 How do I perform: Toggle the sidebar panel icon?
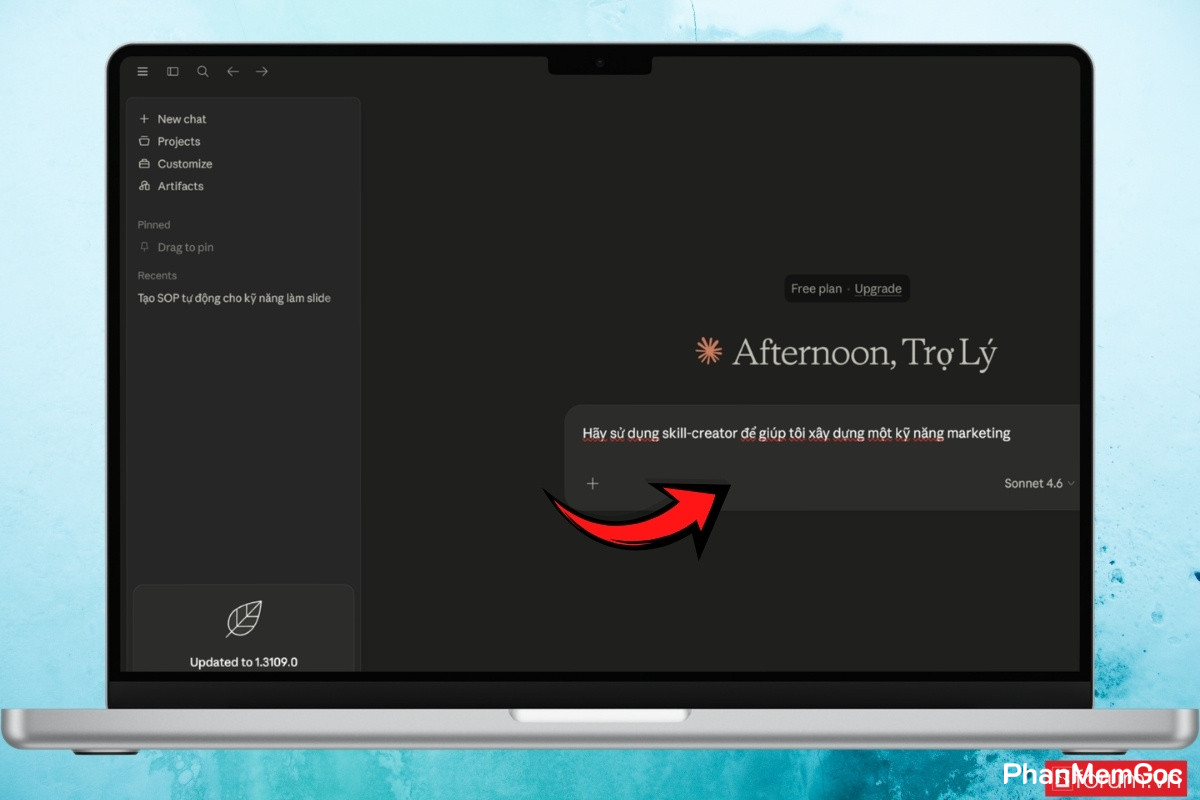pos(173,71)
